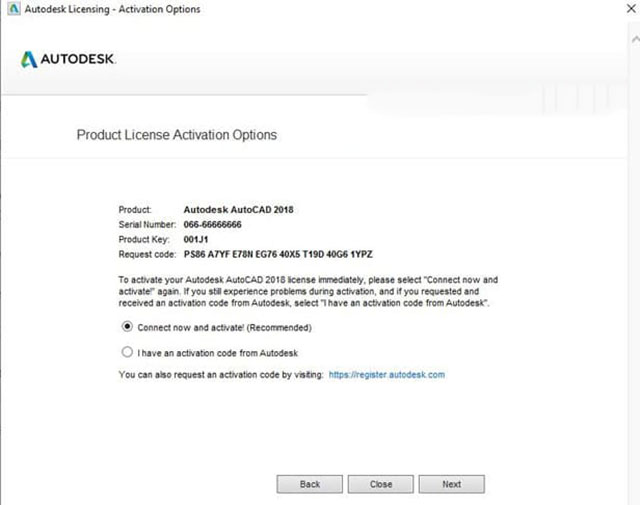Click the "Product:" field label
Viewport: 640px width, 505px height.
(135, 210)
